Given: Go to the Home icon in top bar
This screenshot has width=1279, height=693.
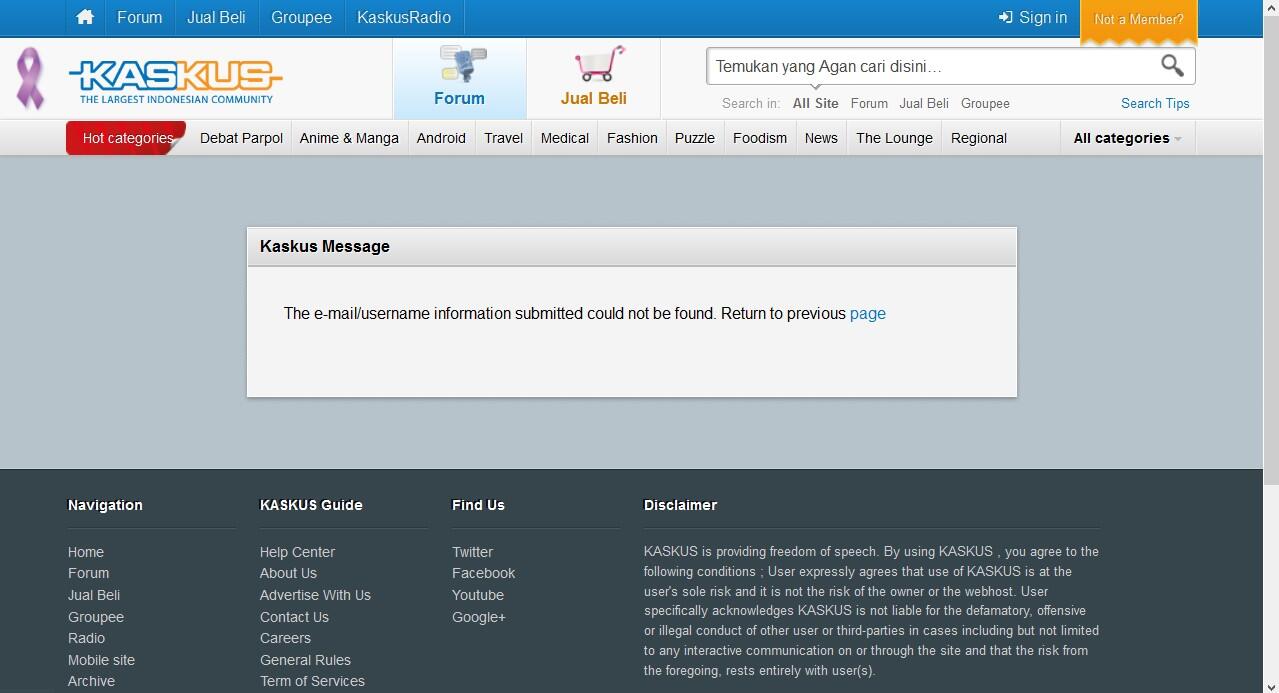Looking at the screenshot, I should (85, 17).
